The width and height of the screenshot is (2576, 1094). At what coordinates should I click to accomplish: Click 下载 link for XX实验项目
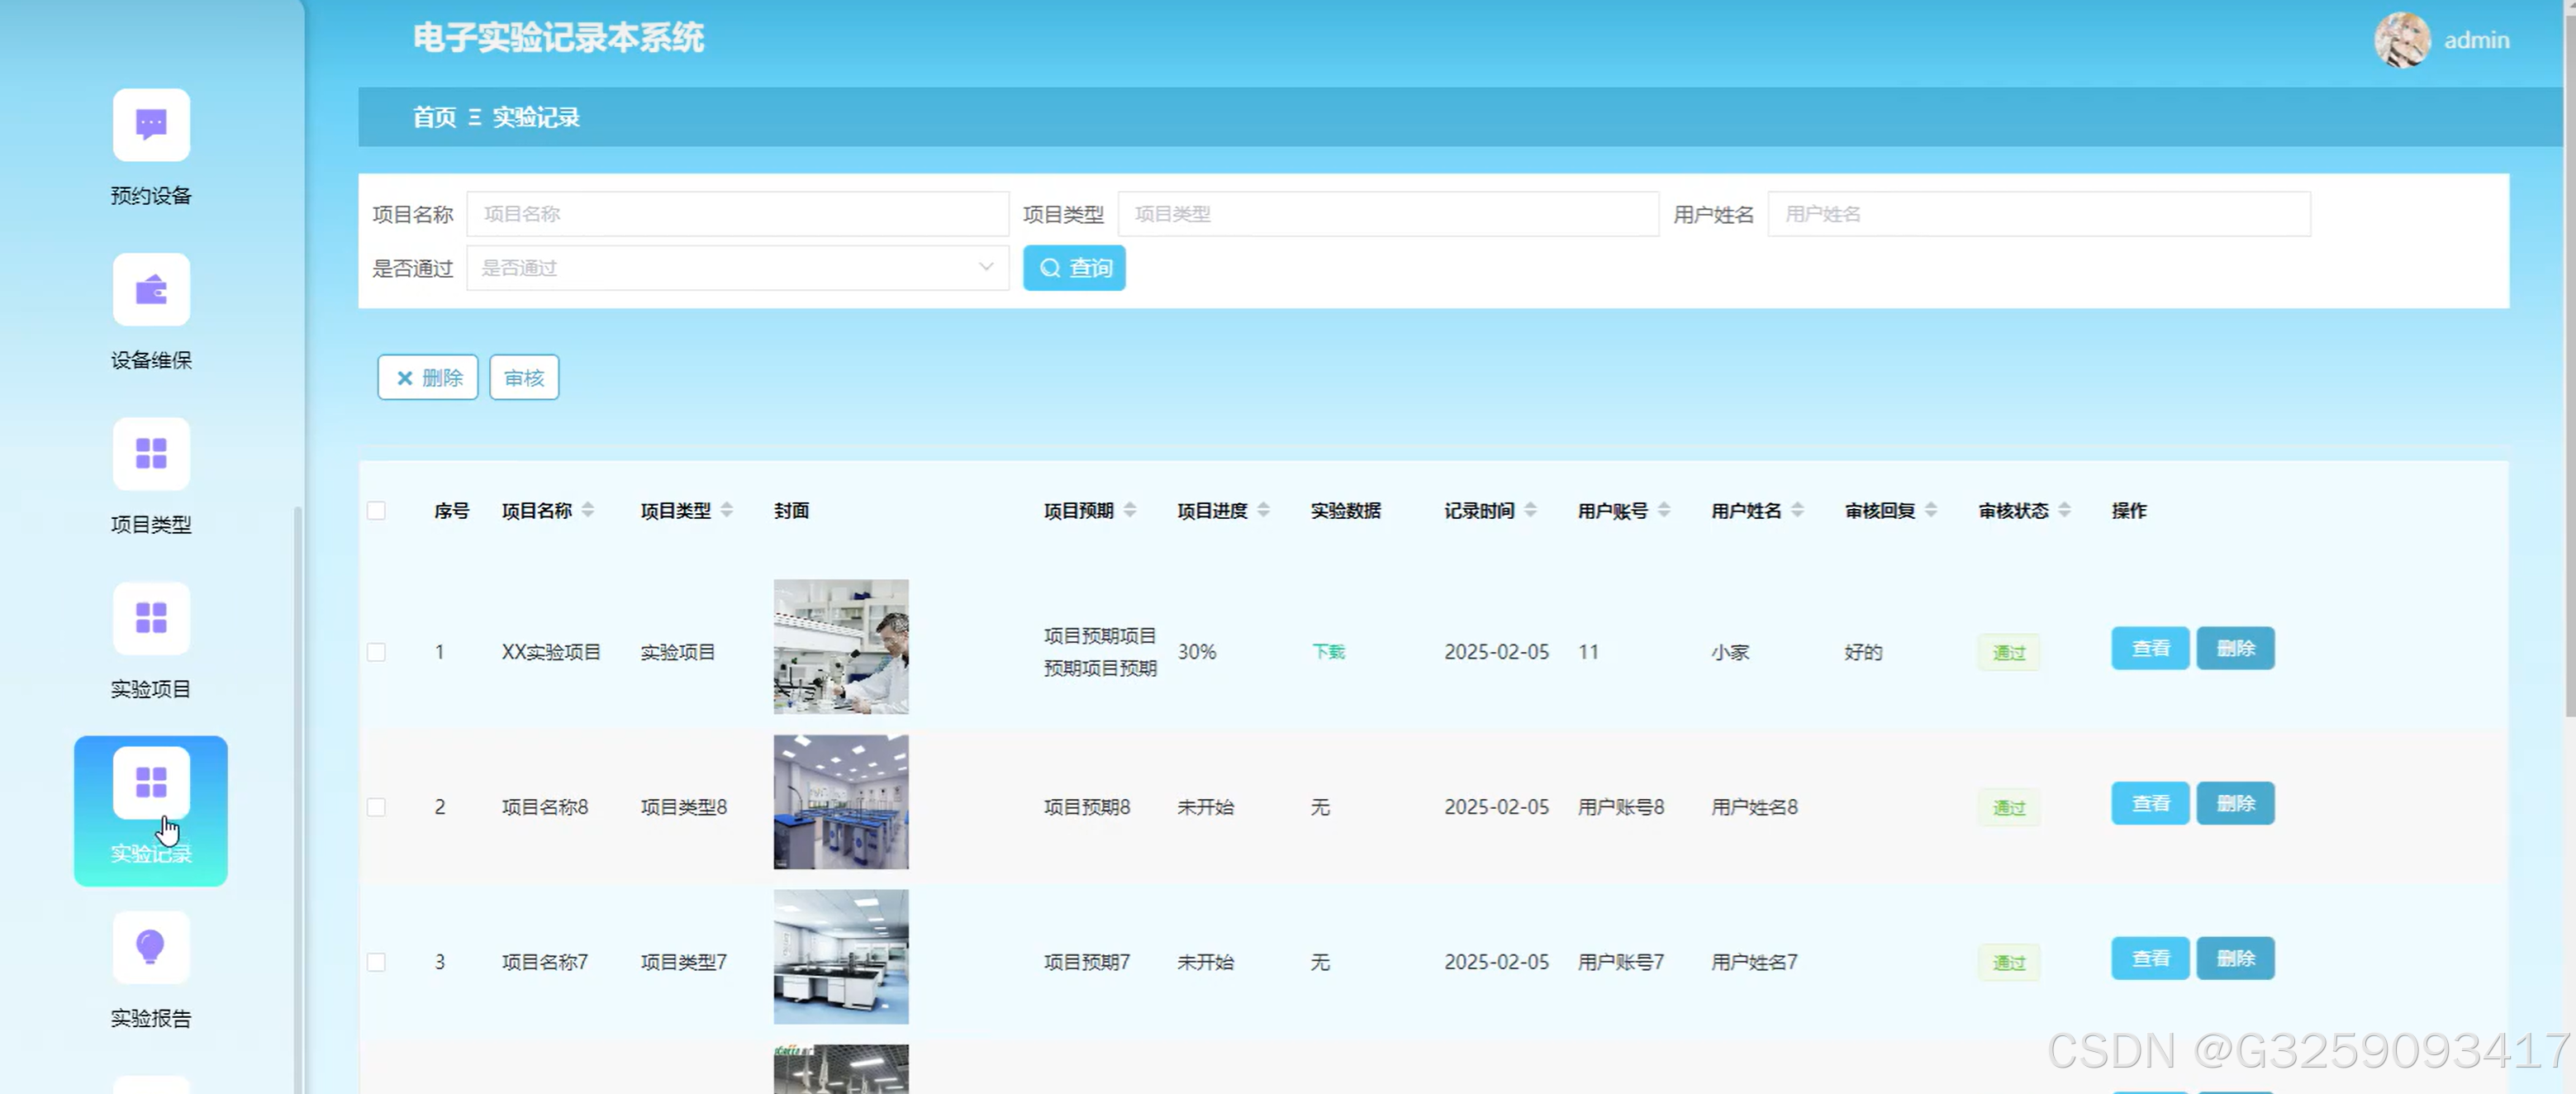(1328, 652)
